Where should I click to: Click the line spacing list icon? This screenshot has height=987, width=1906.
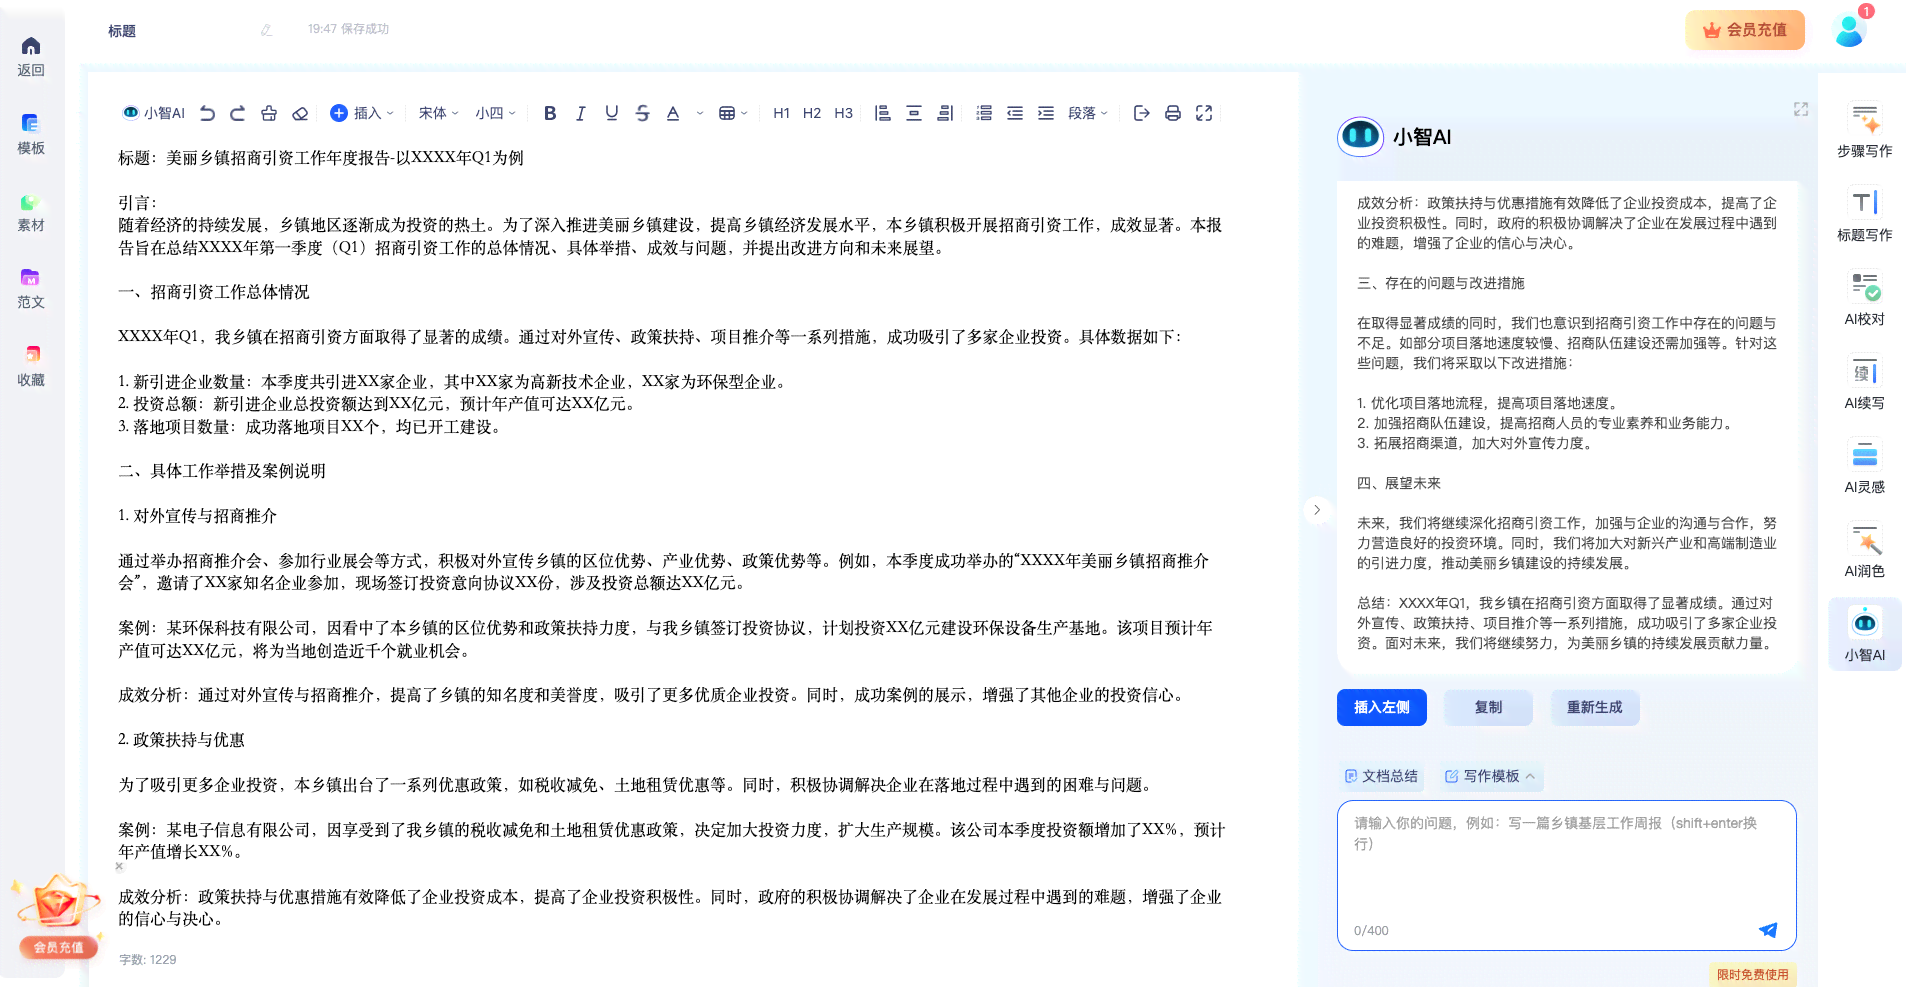[984, 113]
